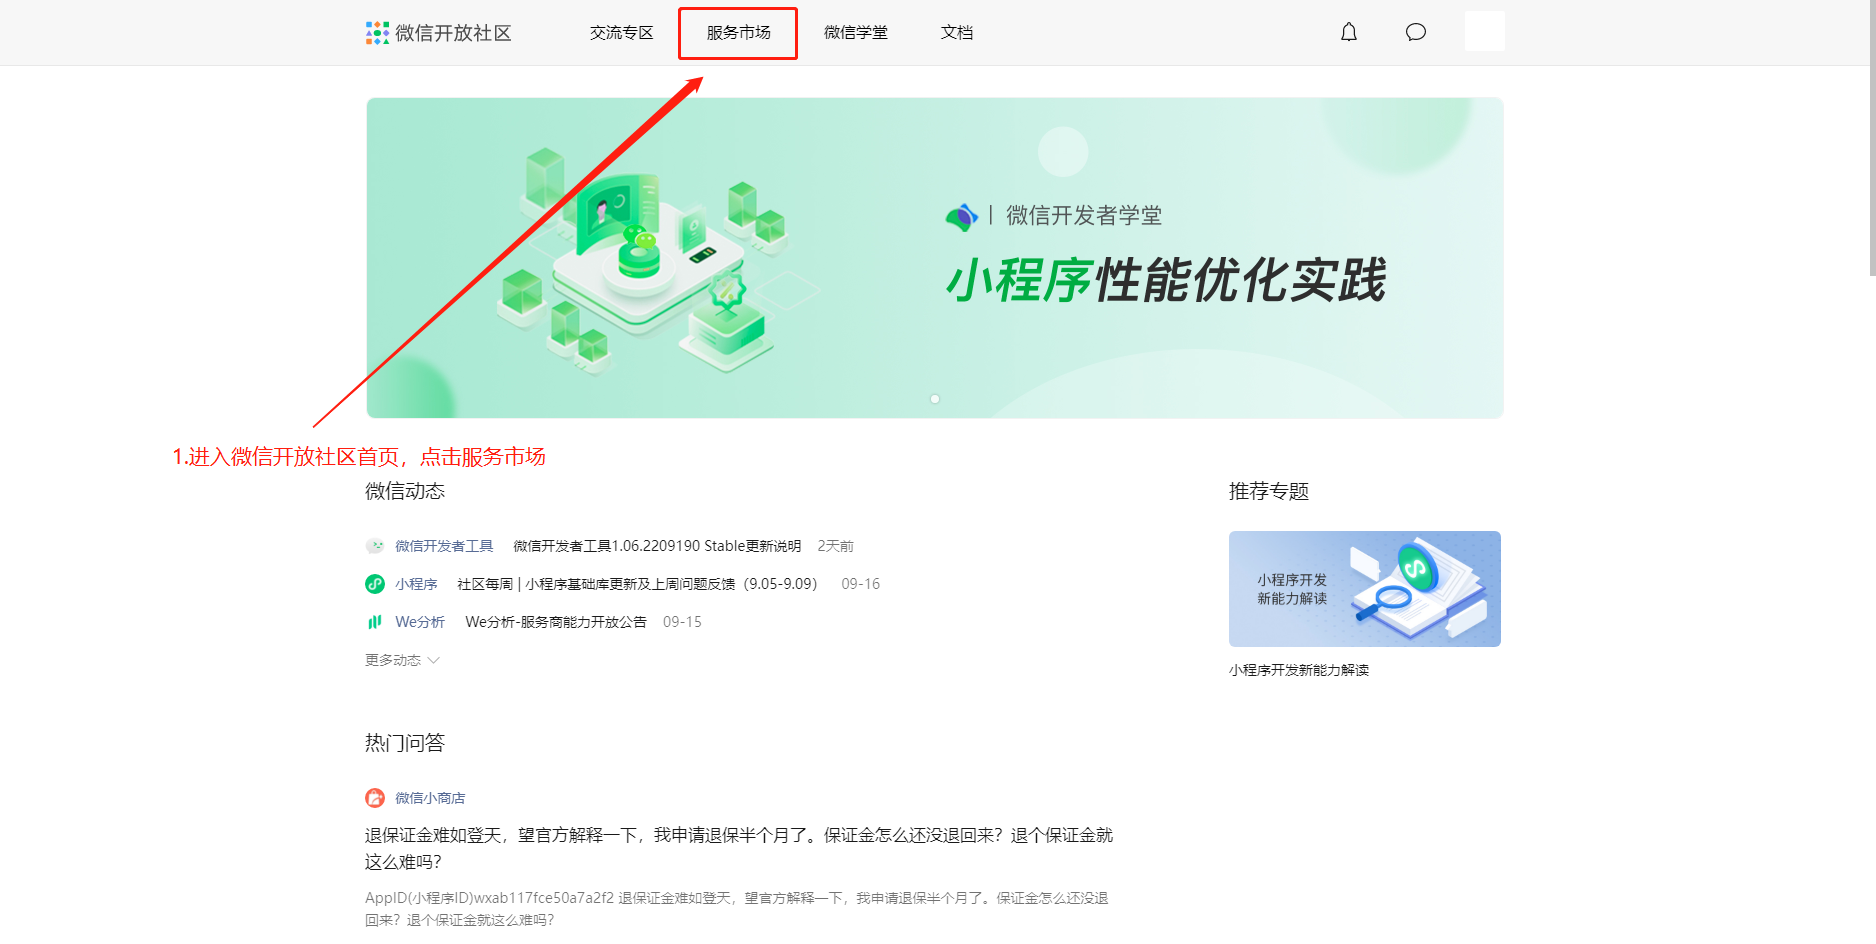Click the user avatar square at top right

click(x=1484, y=31)
